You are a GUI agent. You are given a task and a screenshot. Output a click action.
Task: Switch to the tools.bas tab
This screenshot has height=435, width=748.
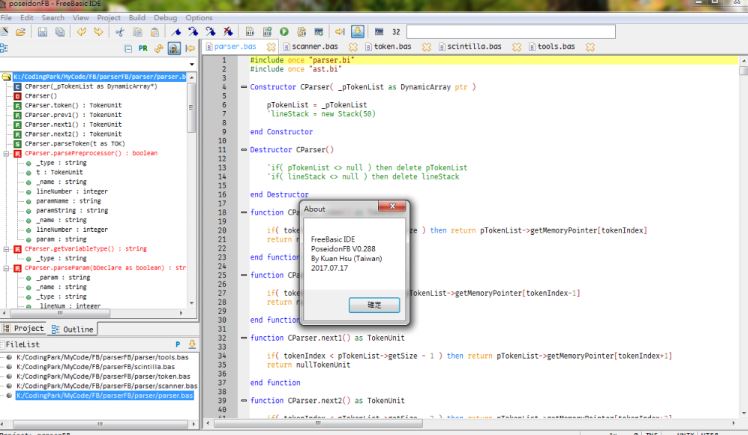[556, 47]
